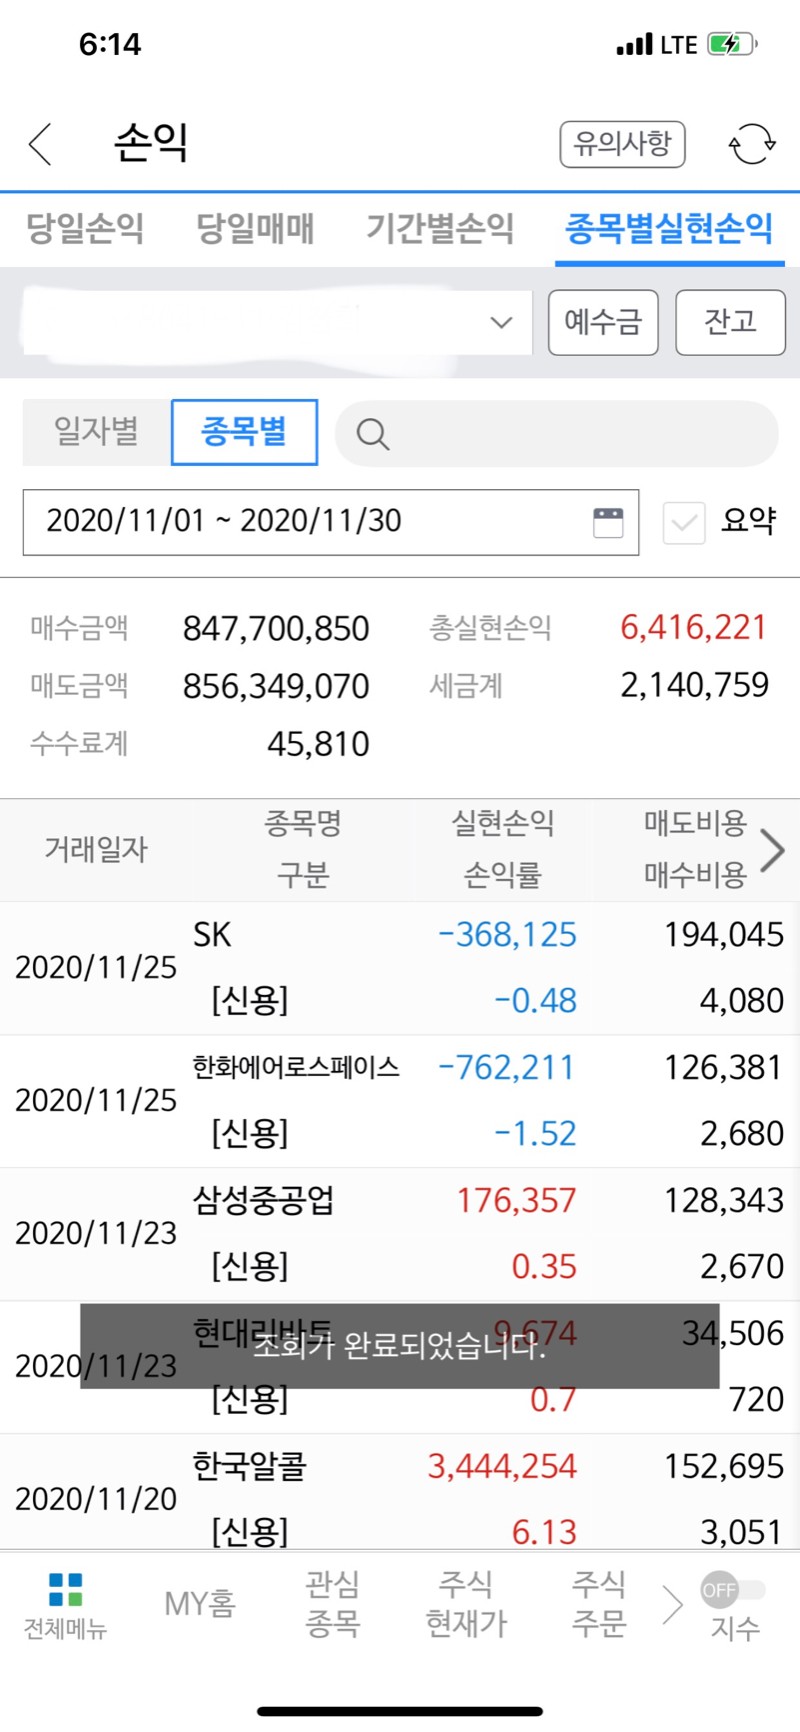Tap the stock search input field
The width and height of the screenshot is (800, 1732).
(x=556, y=434)
